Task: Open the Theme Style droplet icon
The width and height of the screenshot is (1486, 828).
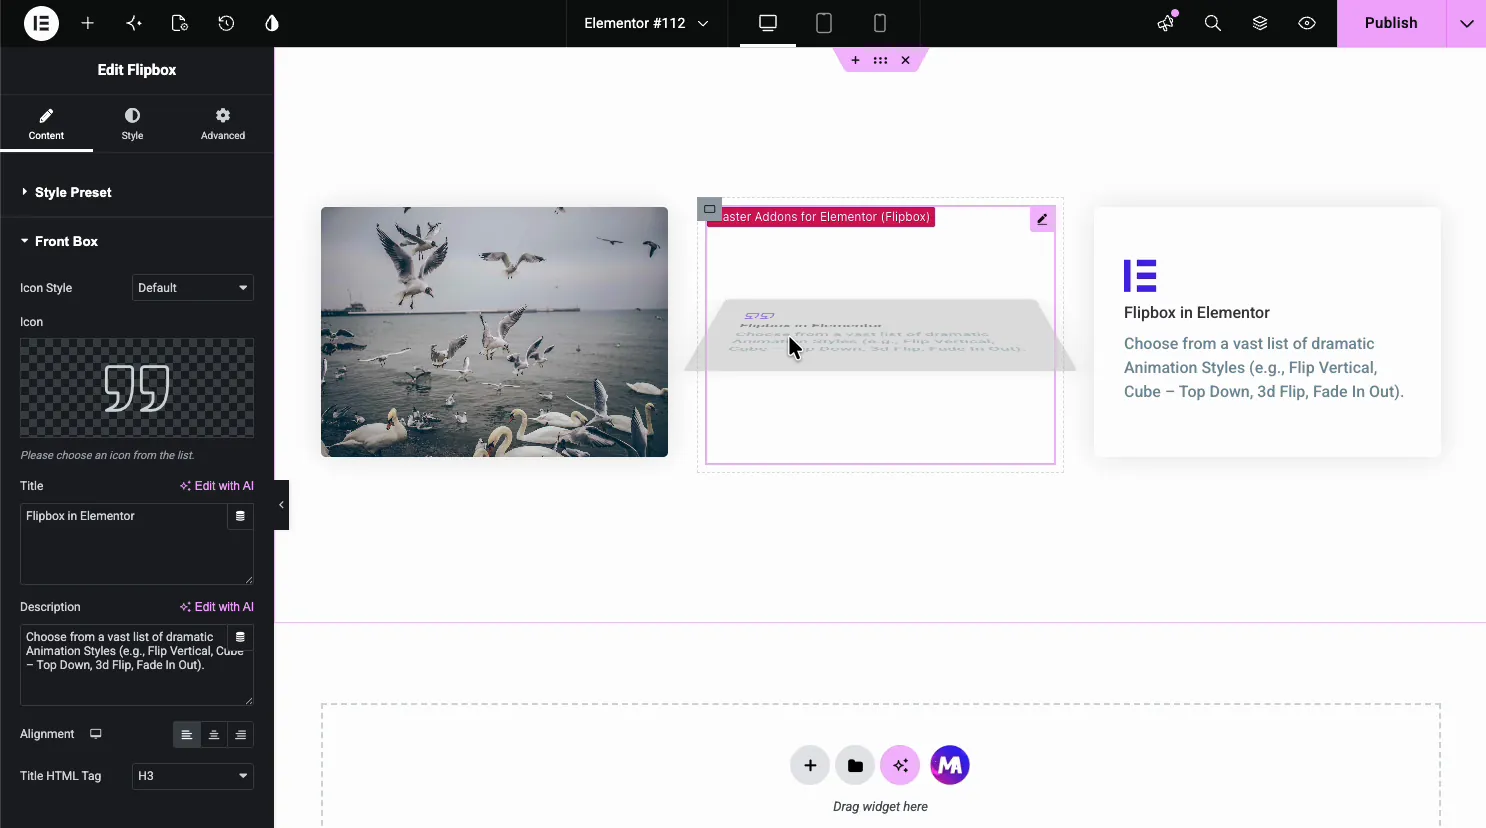Action: (272, 23)
